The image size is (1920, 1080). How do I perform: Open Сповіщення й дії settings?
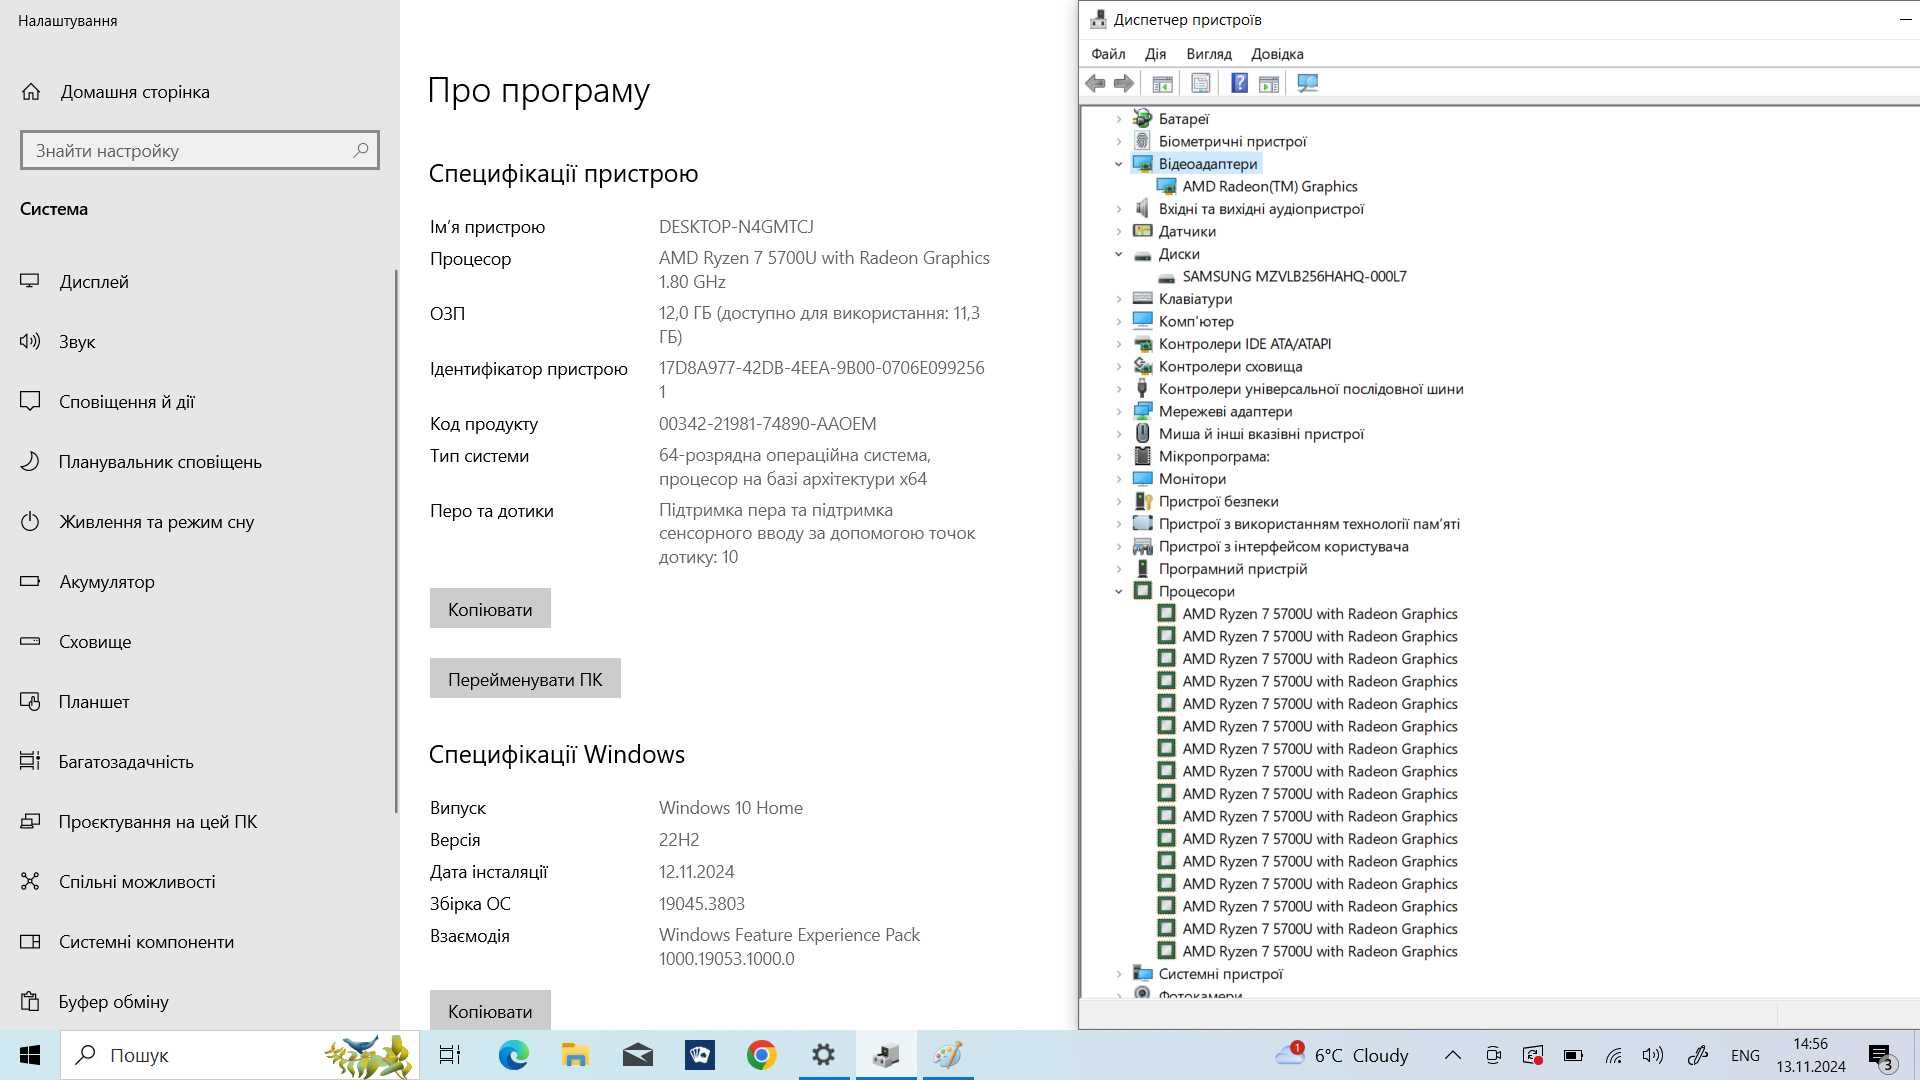click(x=200, y=402)
